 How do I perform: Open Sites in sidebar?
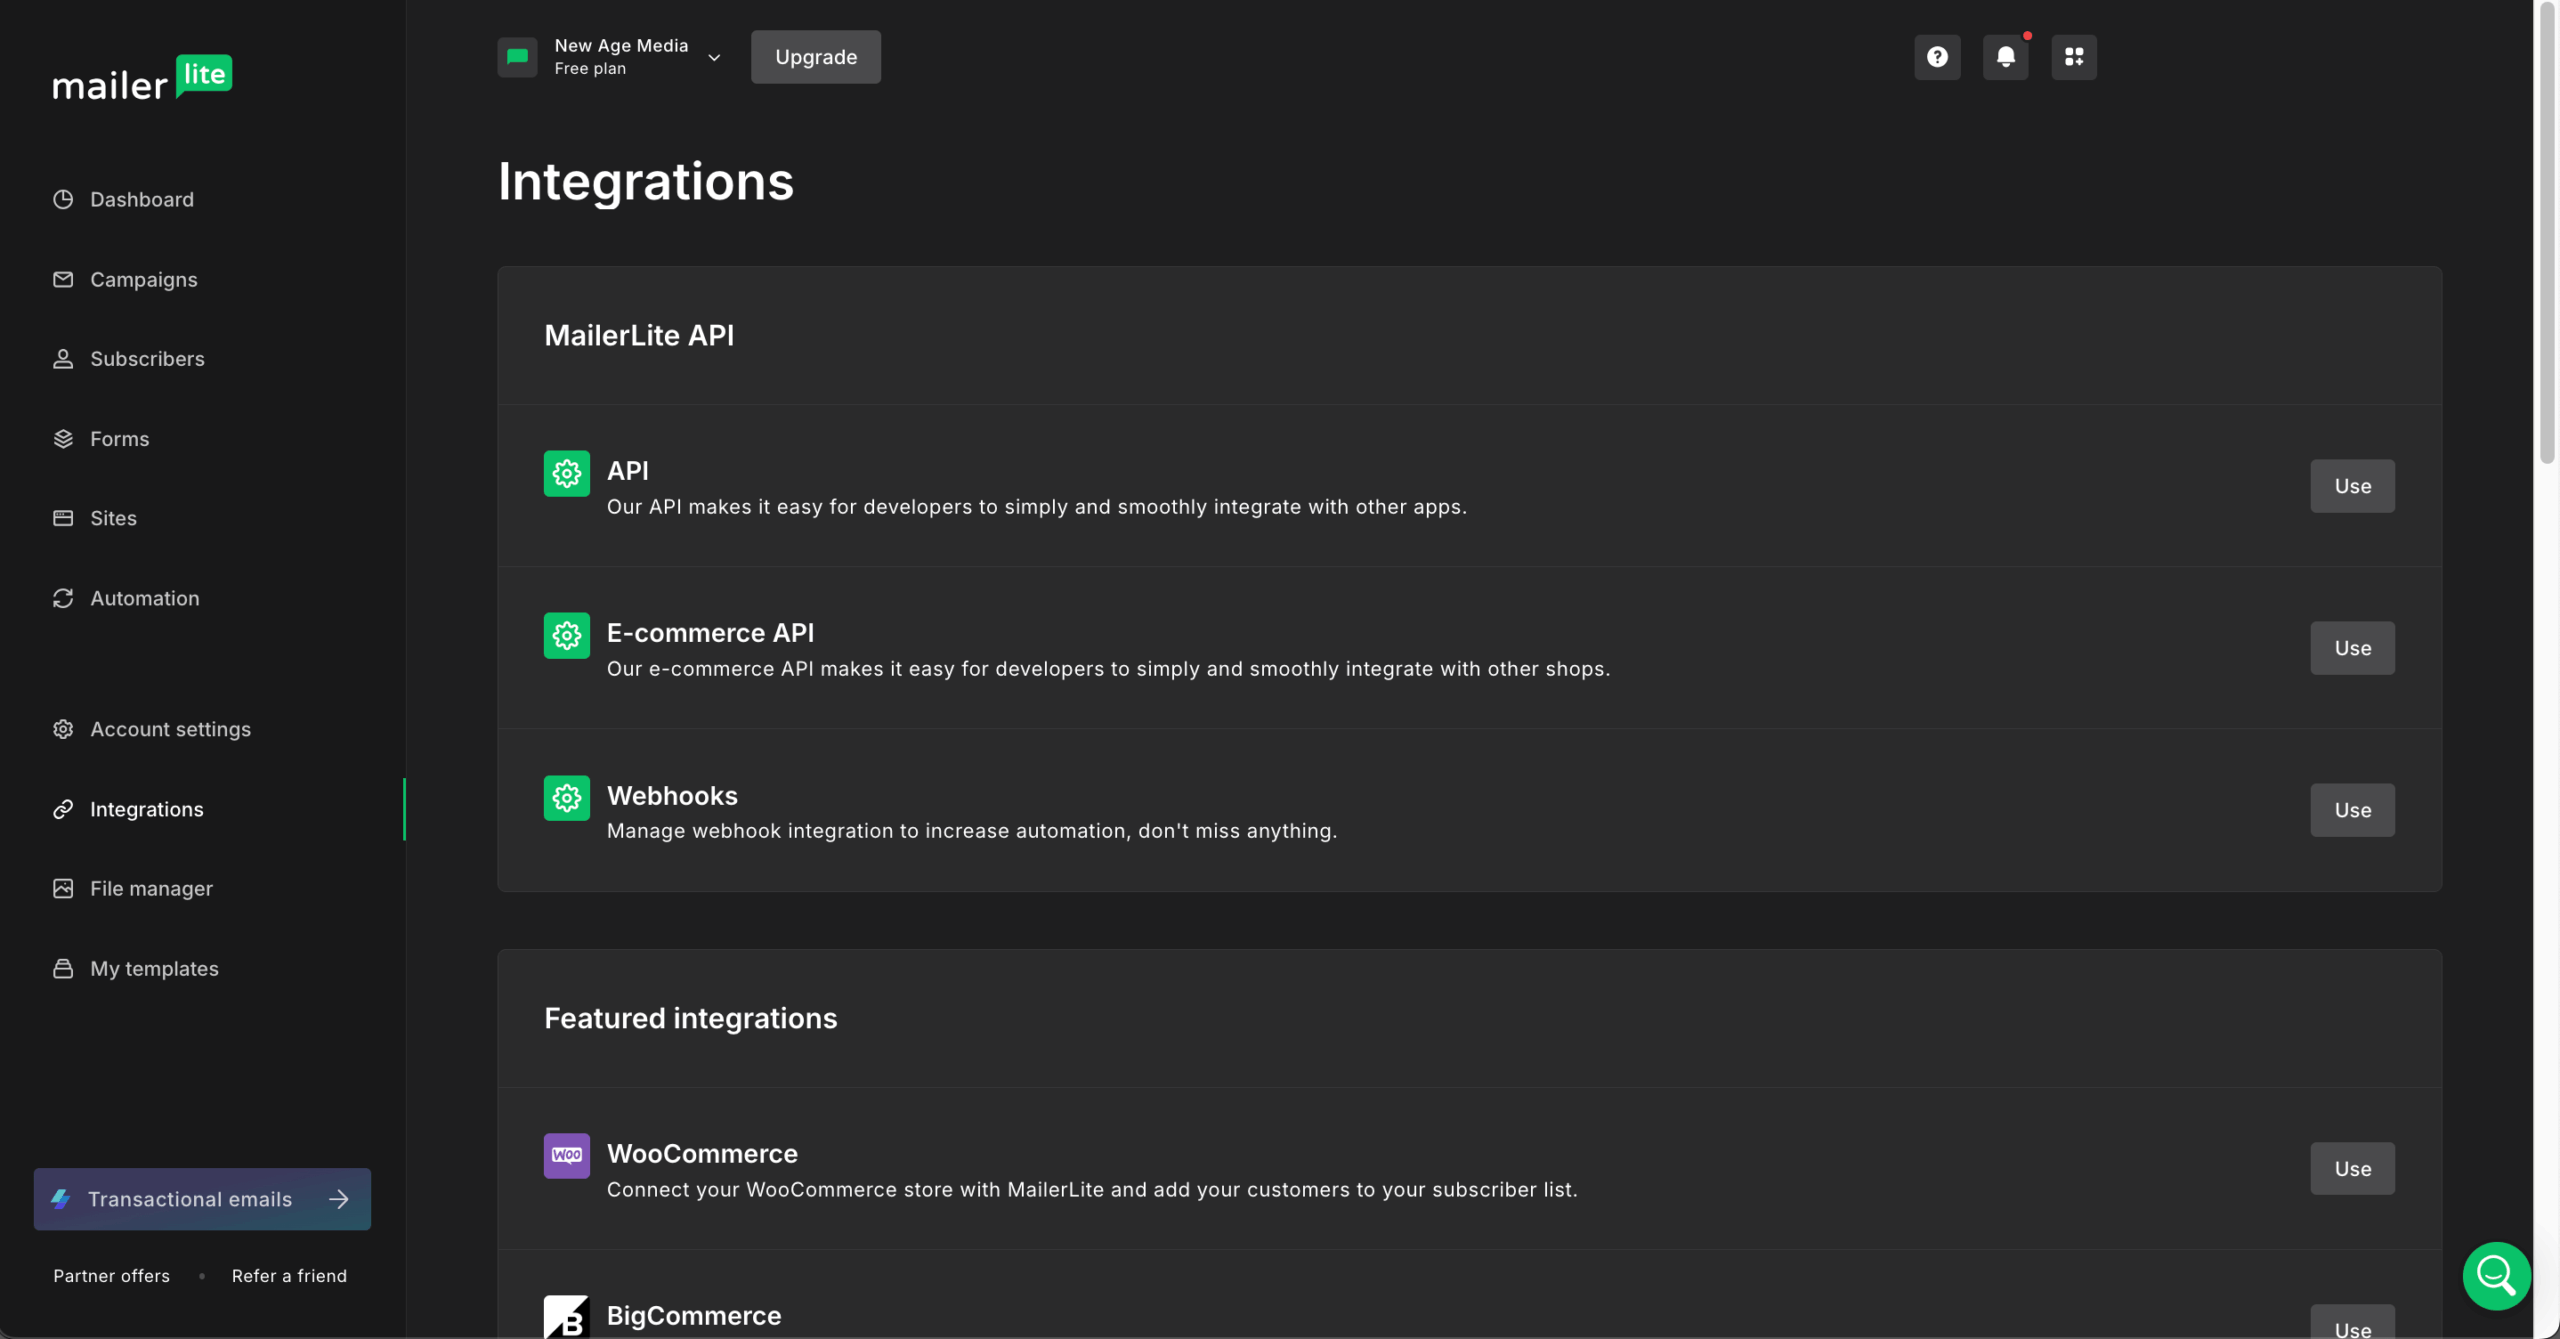pyautogui.click(x=113, y=518)
